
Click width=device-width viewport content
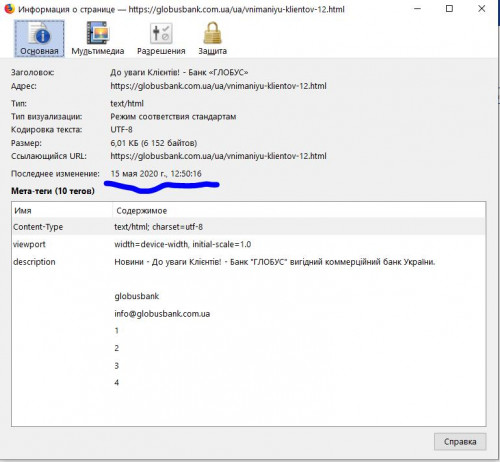(183, 244)
